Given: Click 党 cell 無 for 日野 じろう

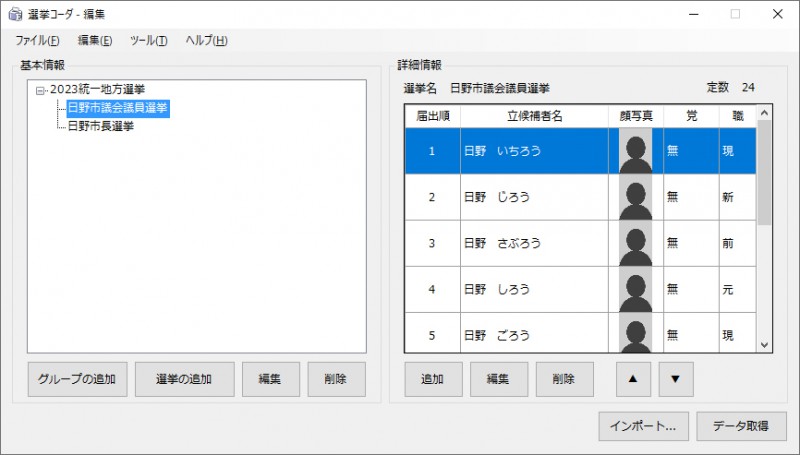Looking at the screenshot, I should pyautogui.click(x=691, y=197).
